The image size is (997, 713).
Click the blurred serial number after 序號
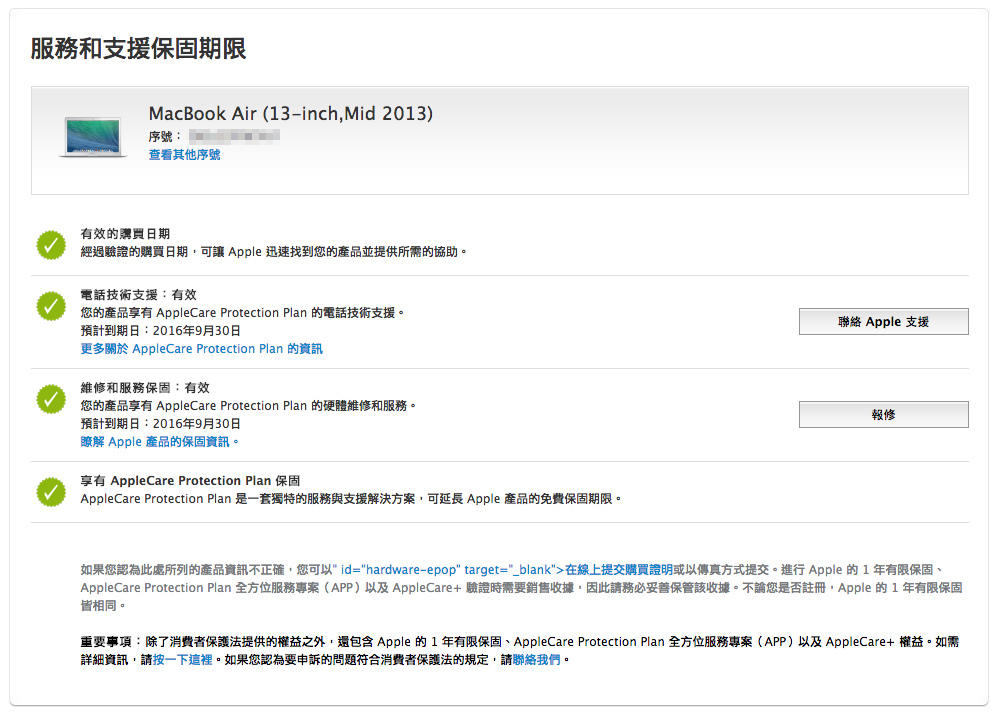click(x=234, y=135)
